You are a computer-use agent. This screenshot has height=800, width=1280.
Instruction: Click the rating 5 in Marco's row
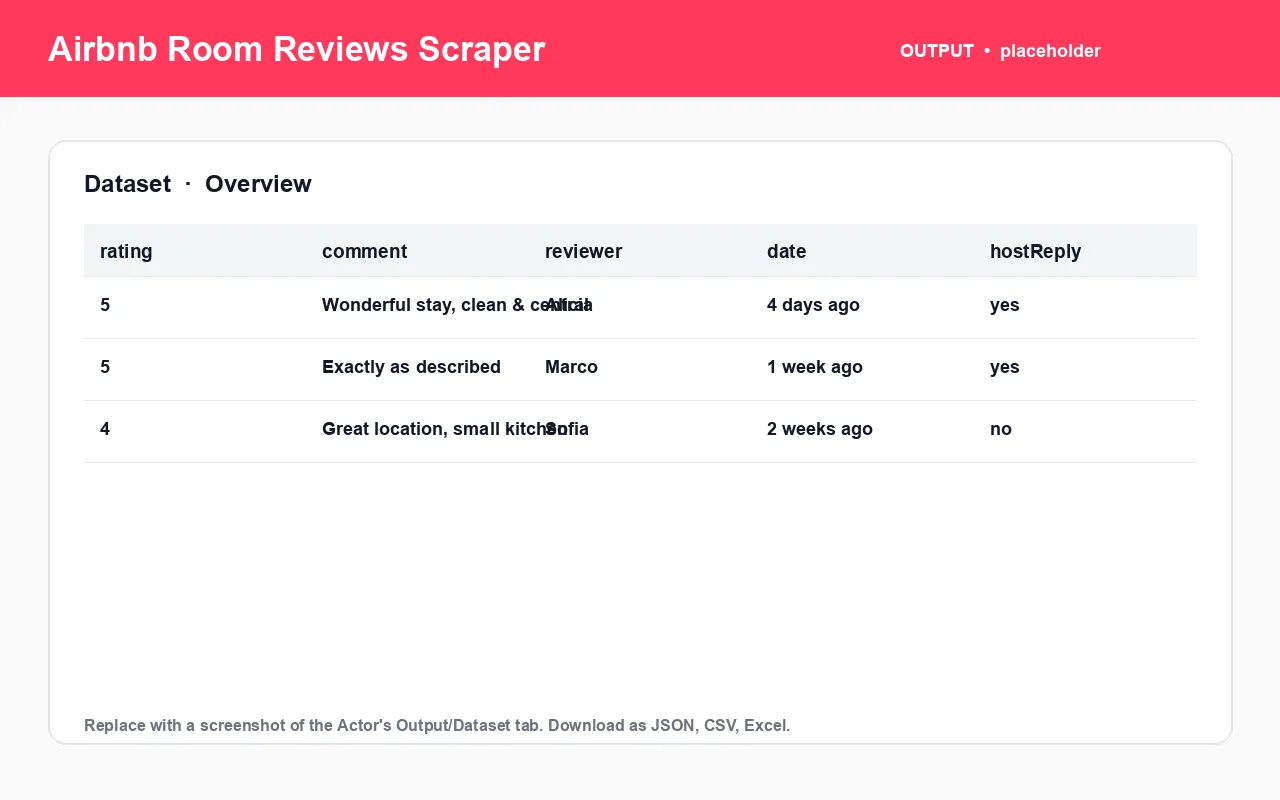105,367
